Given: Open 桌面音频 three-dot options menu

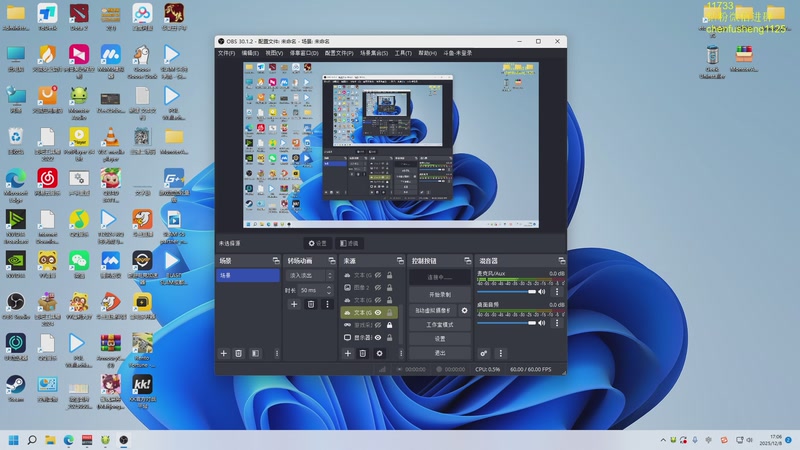Looking at the screenshot, I should [x=557, y=323].
